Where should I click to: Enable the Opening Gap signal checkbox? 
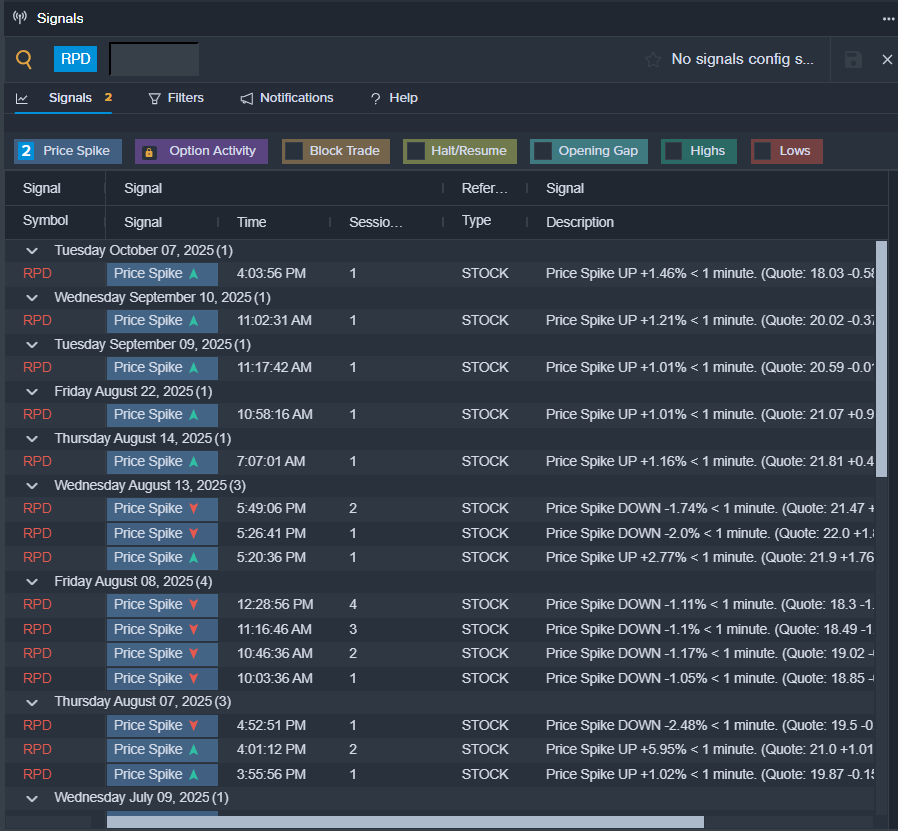tap(542, 151)
